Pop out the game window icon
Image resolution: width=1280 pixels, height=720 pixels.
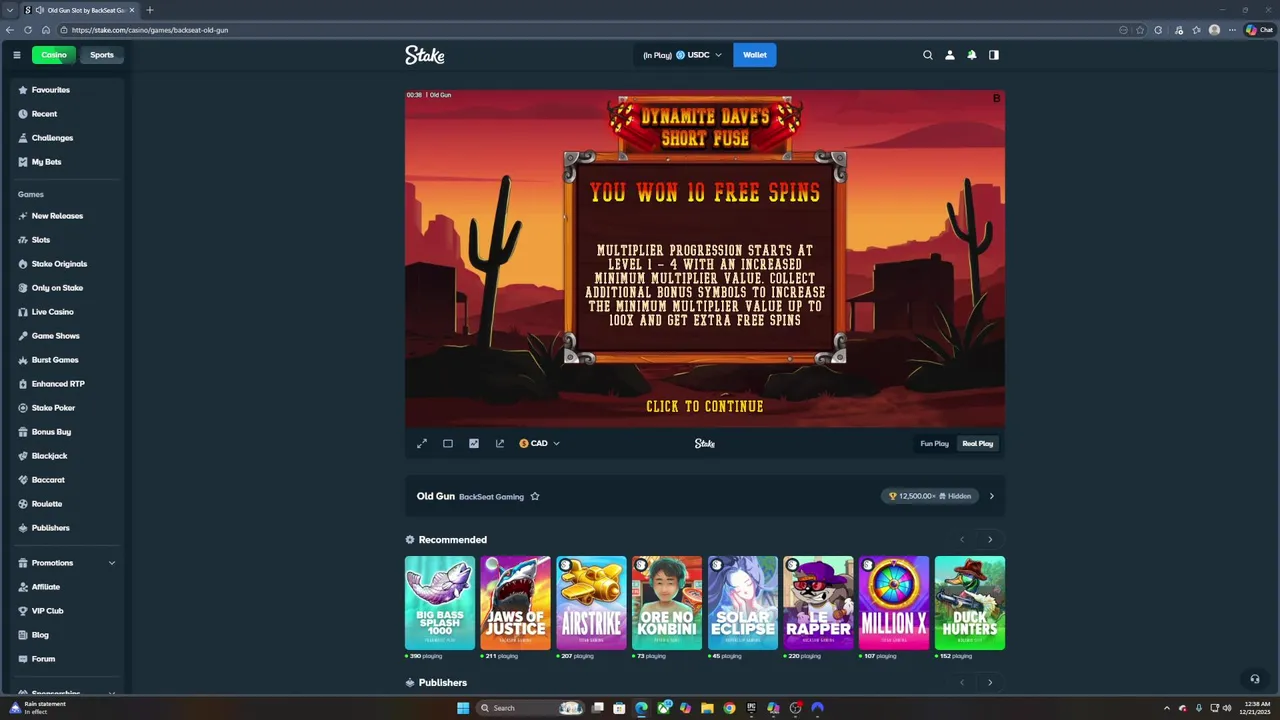[x=500, y=443]
